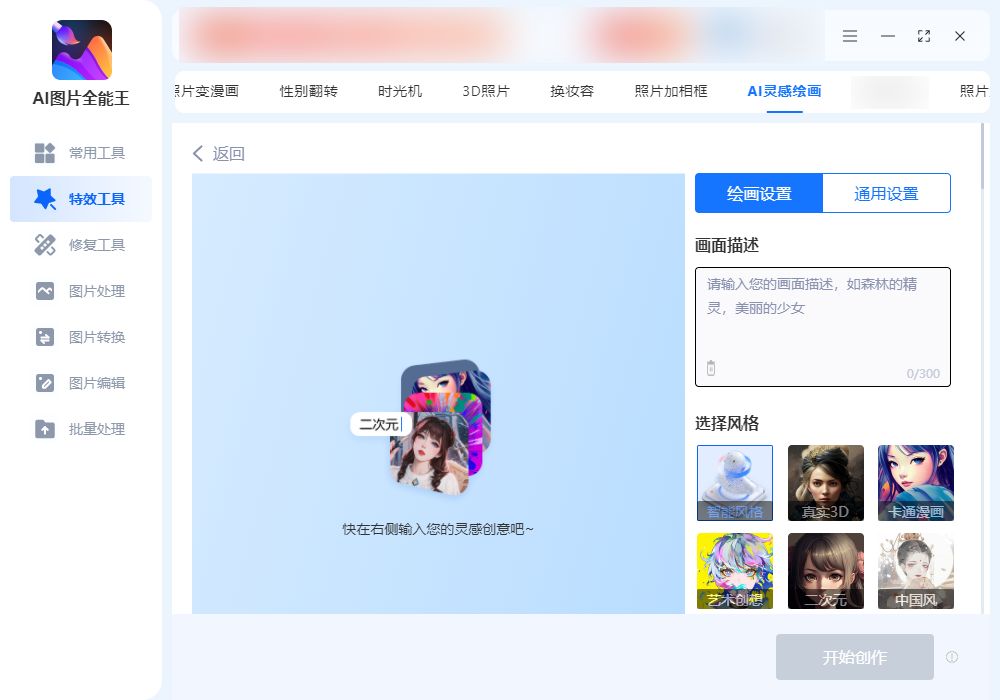Click the 特效工具 star icon
This screenshot has height=700, width=1000.
point(46,199)
